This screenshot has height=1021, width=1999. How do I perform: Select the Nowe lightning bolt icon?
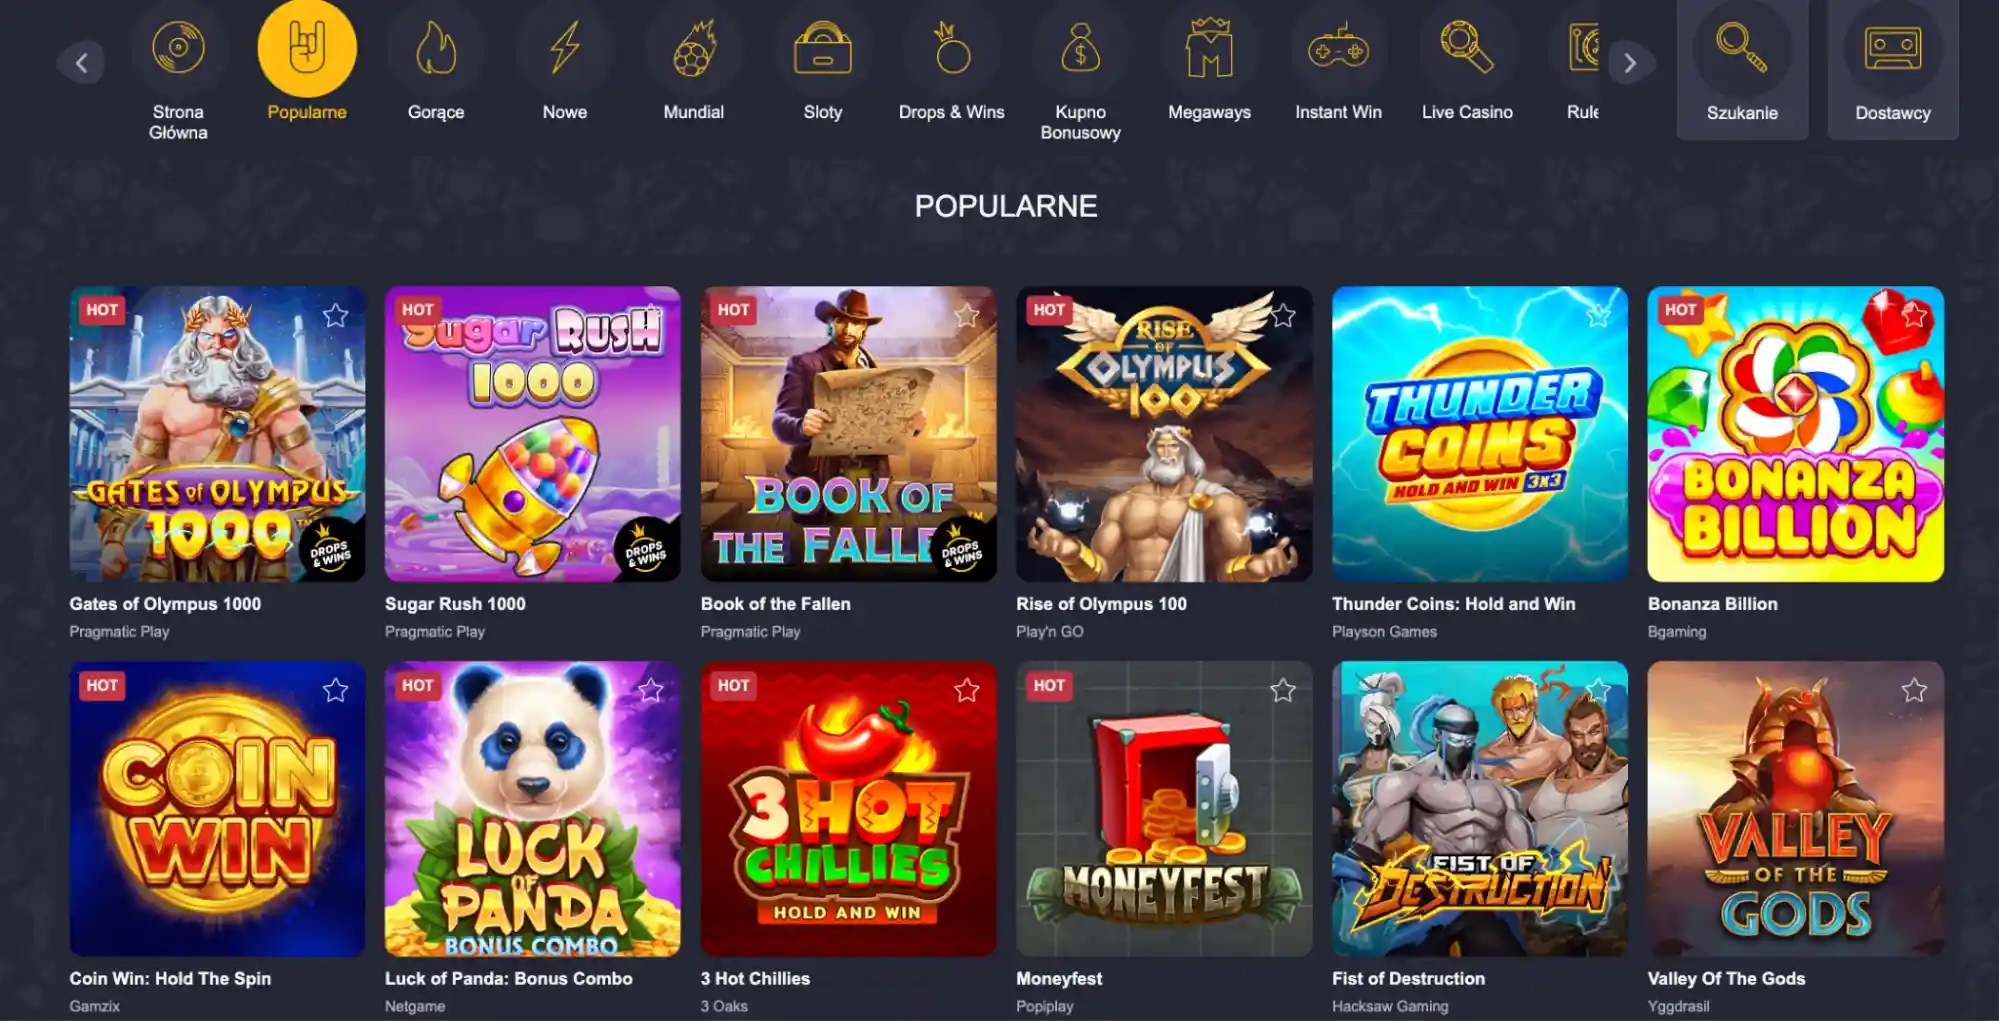[x=565, y=49]
